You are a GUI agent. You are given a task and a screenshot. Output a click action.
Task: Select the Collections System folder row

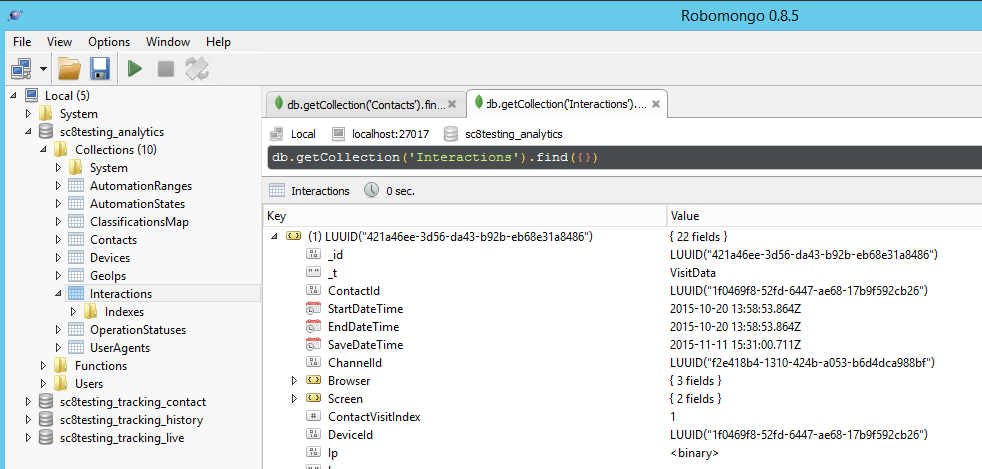click(108, 168)
